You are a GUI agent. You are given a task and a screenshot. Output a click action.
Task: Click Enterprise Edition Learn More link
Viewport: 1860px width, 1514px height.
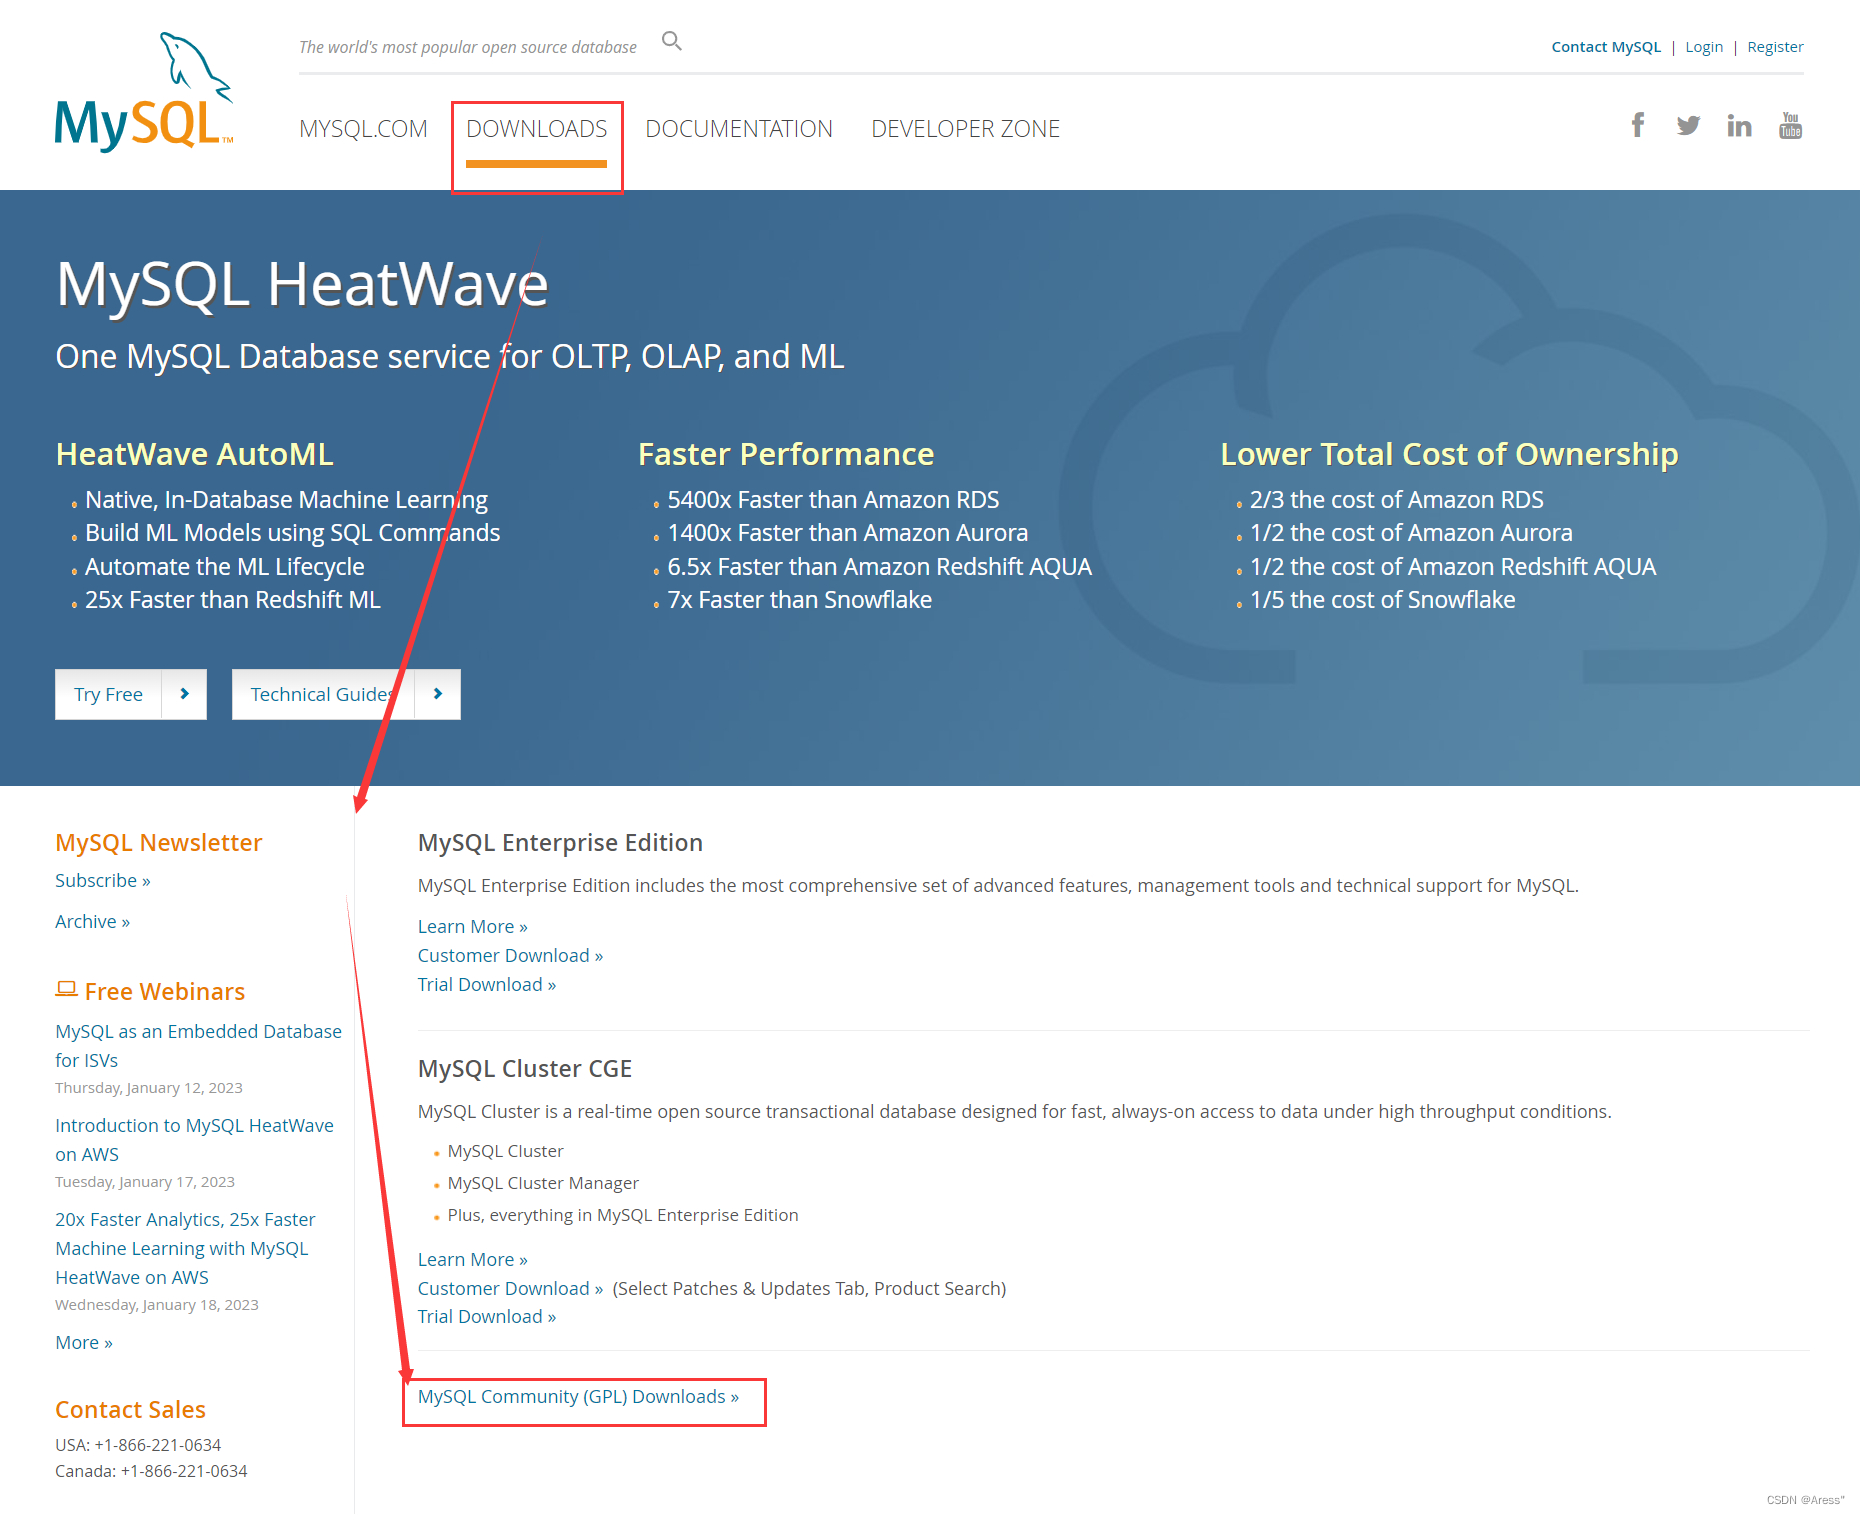[473, 926]
